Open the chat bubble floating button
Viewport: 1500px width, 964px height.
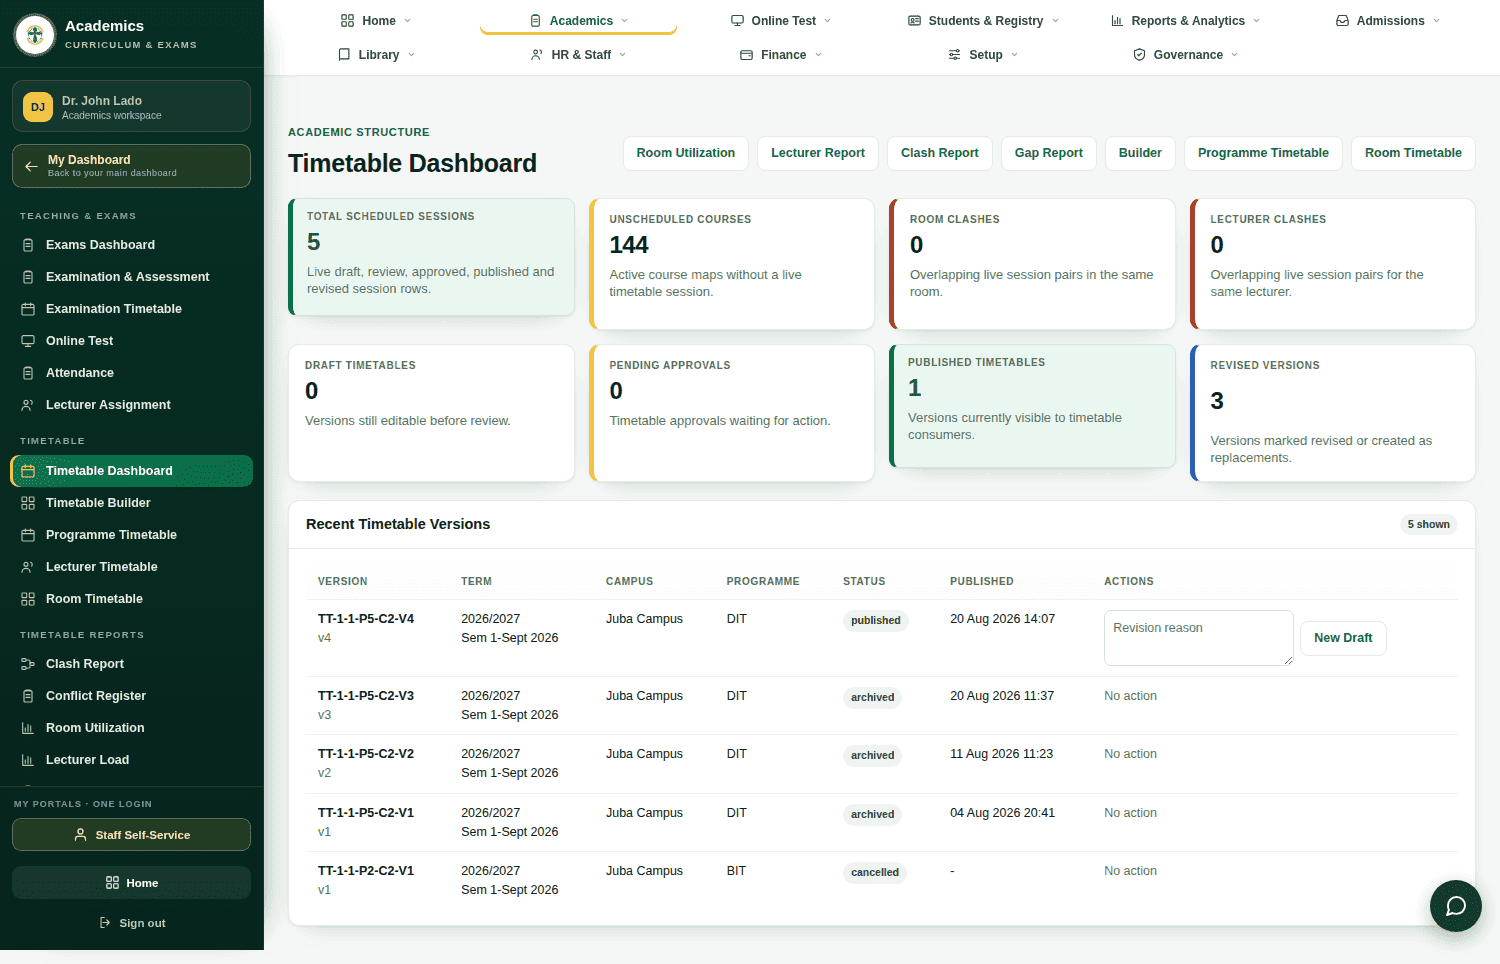[x=1456, y=906]
